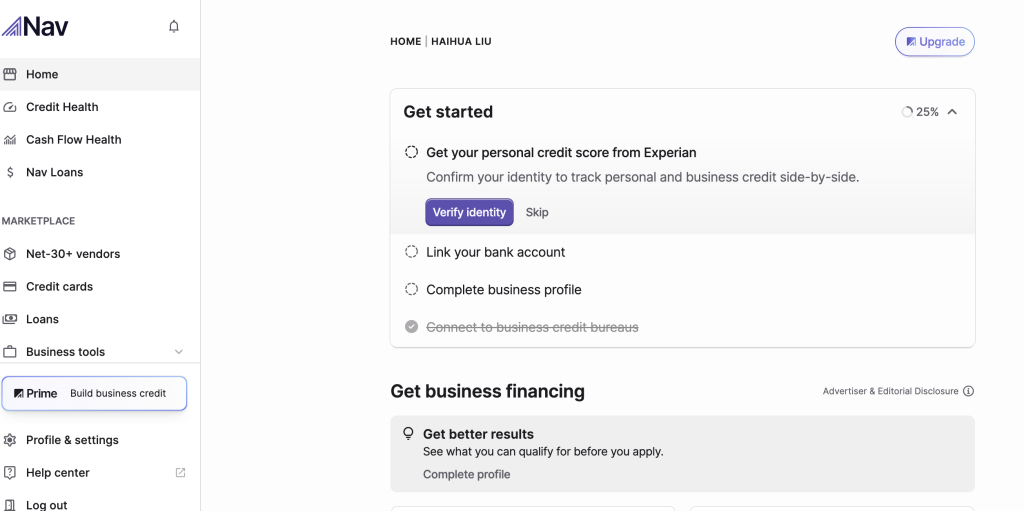Image resolution: width=1024 pixels, height=511 pixels.
Task: Check the Complete business profile circle
Action: 411,289
